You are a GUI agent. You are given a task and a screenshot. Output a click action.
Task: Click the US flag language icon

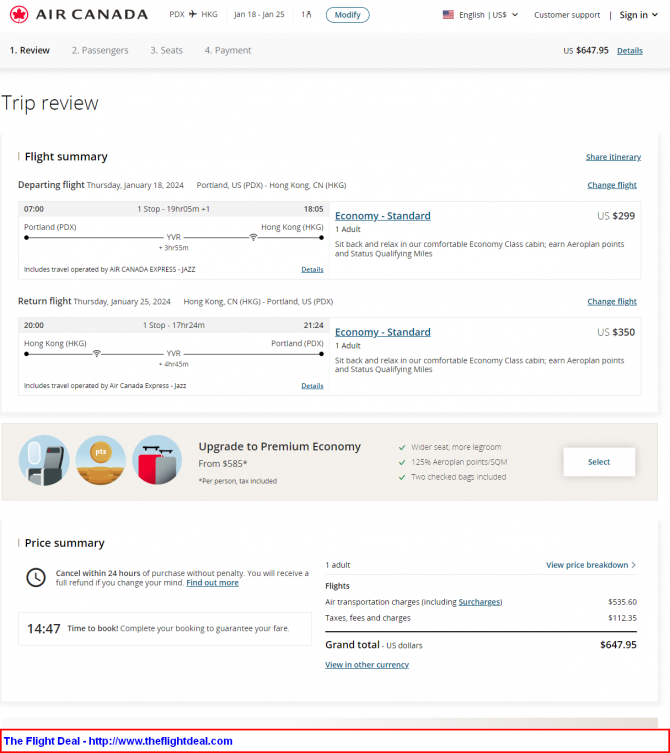(448, 14)
